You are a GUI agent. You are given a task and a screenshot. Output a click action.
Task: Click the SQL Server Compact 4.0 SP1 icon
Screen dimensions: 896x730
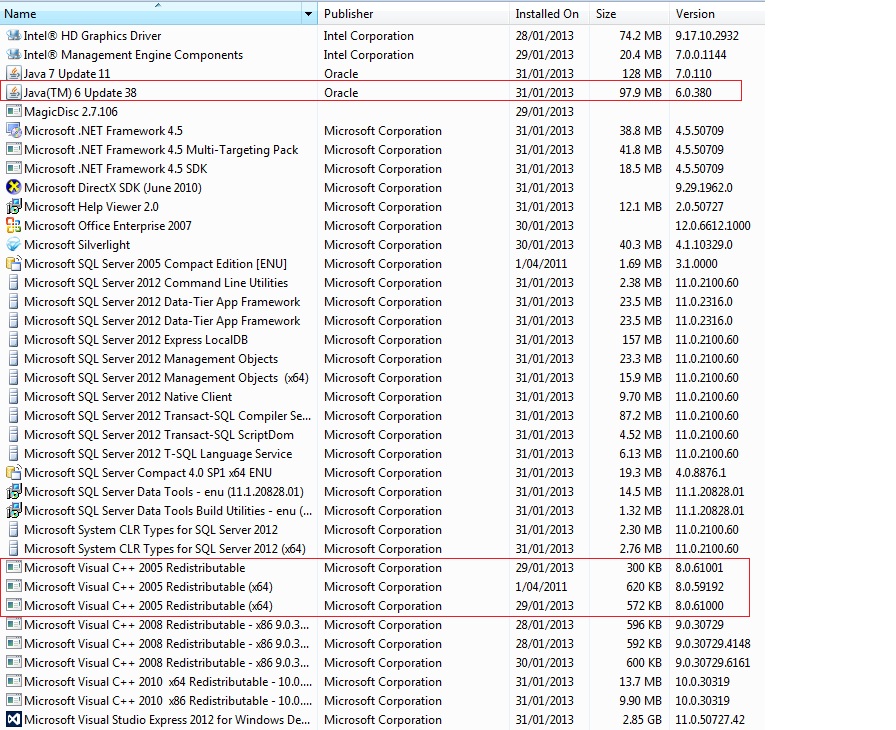pyautogui.click(x=14, y=473)
